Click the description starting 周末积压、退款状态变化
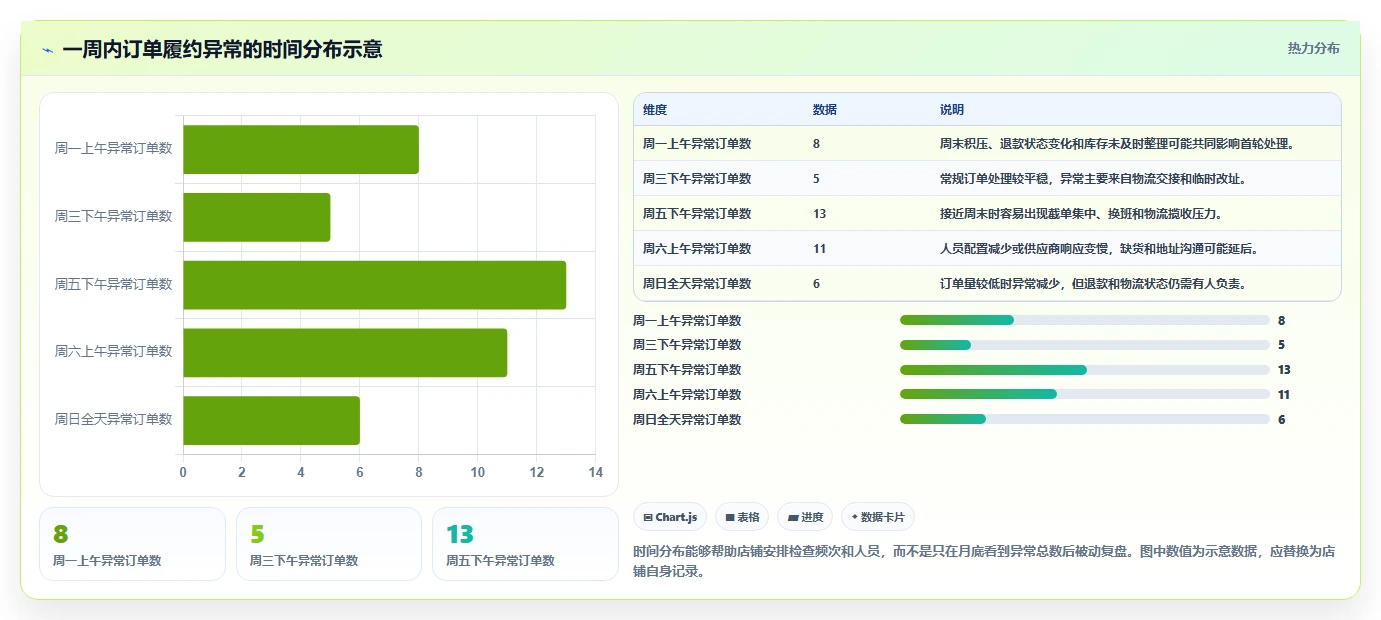The height and width of the screenshot is (620, 1381). point(1118,144)
